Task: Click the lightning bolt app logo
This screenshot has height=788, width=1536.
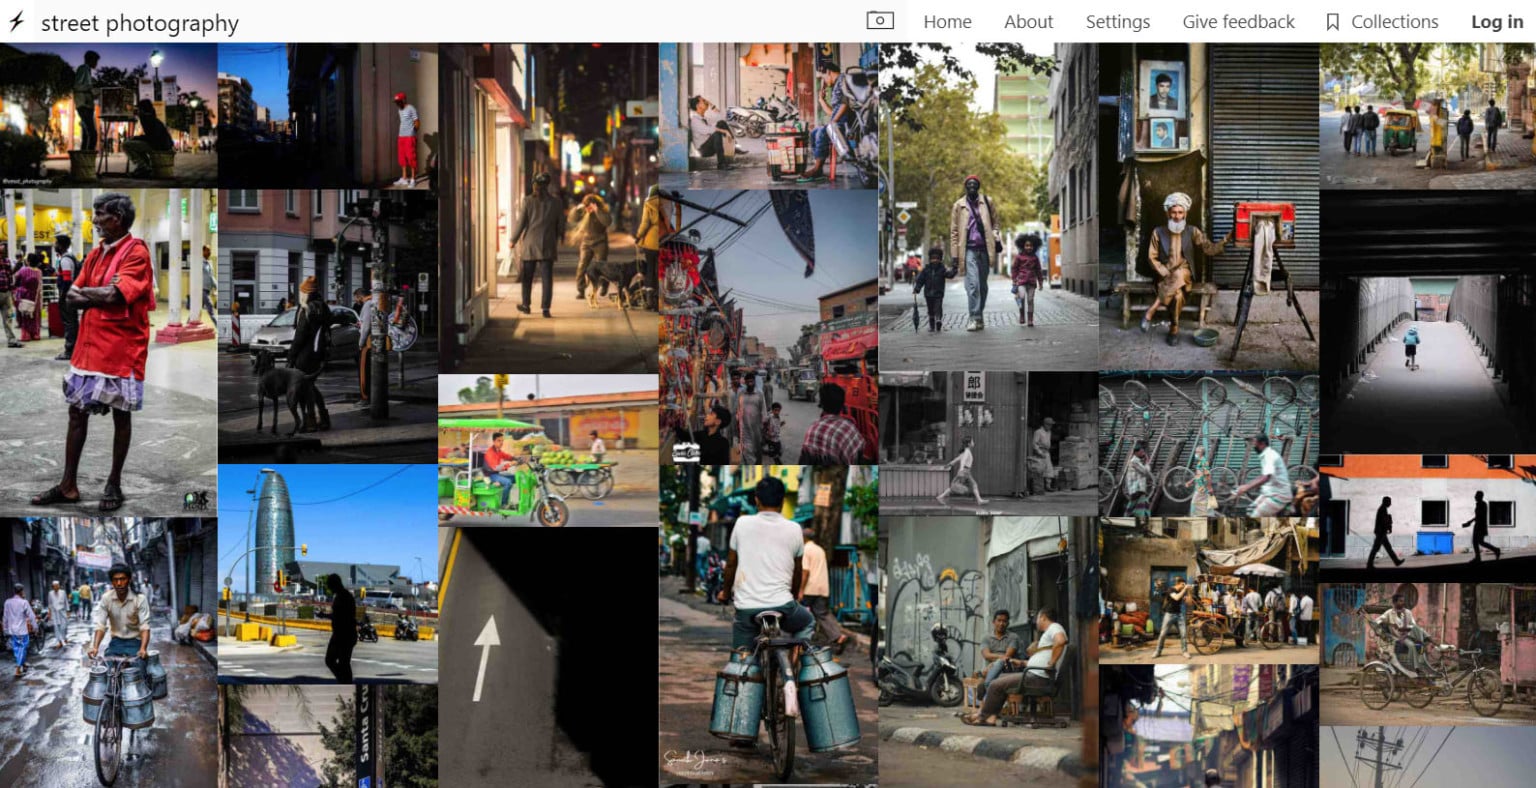Action: pos(15,22)
